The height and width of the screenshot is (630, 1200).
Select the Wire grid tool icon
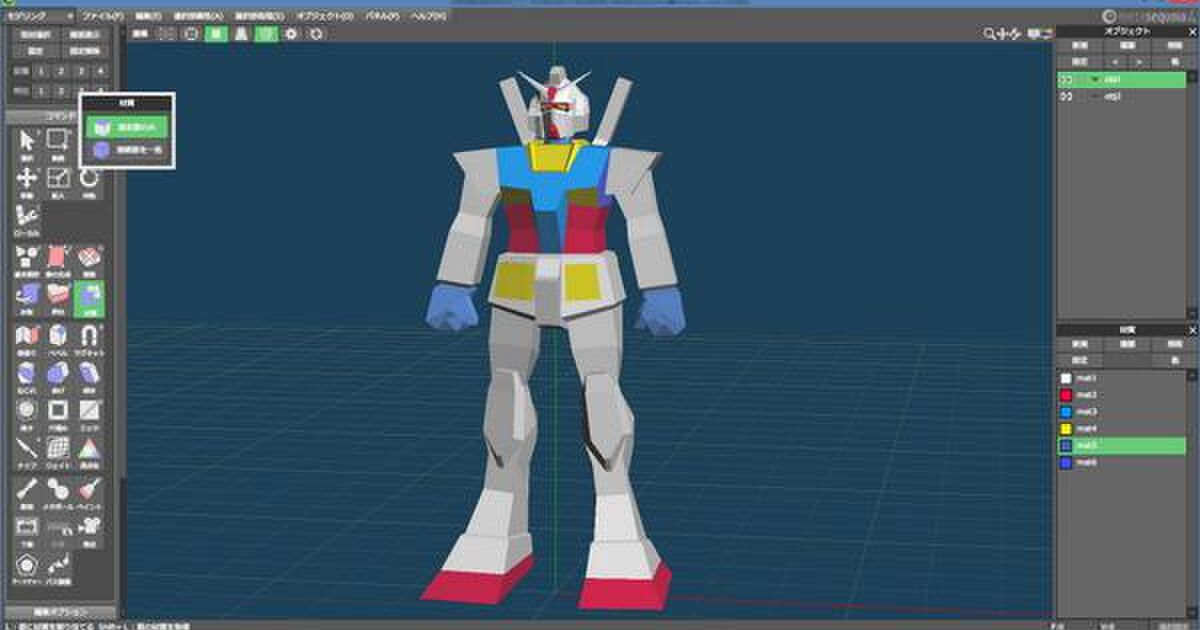(58, 453)
